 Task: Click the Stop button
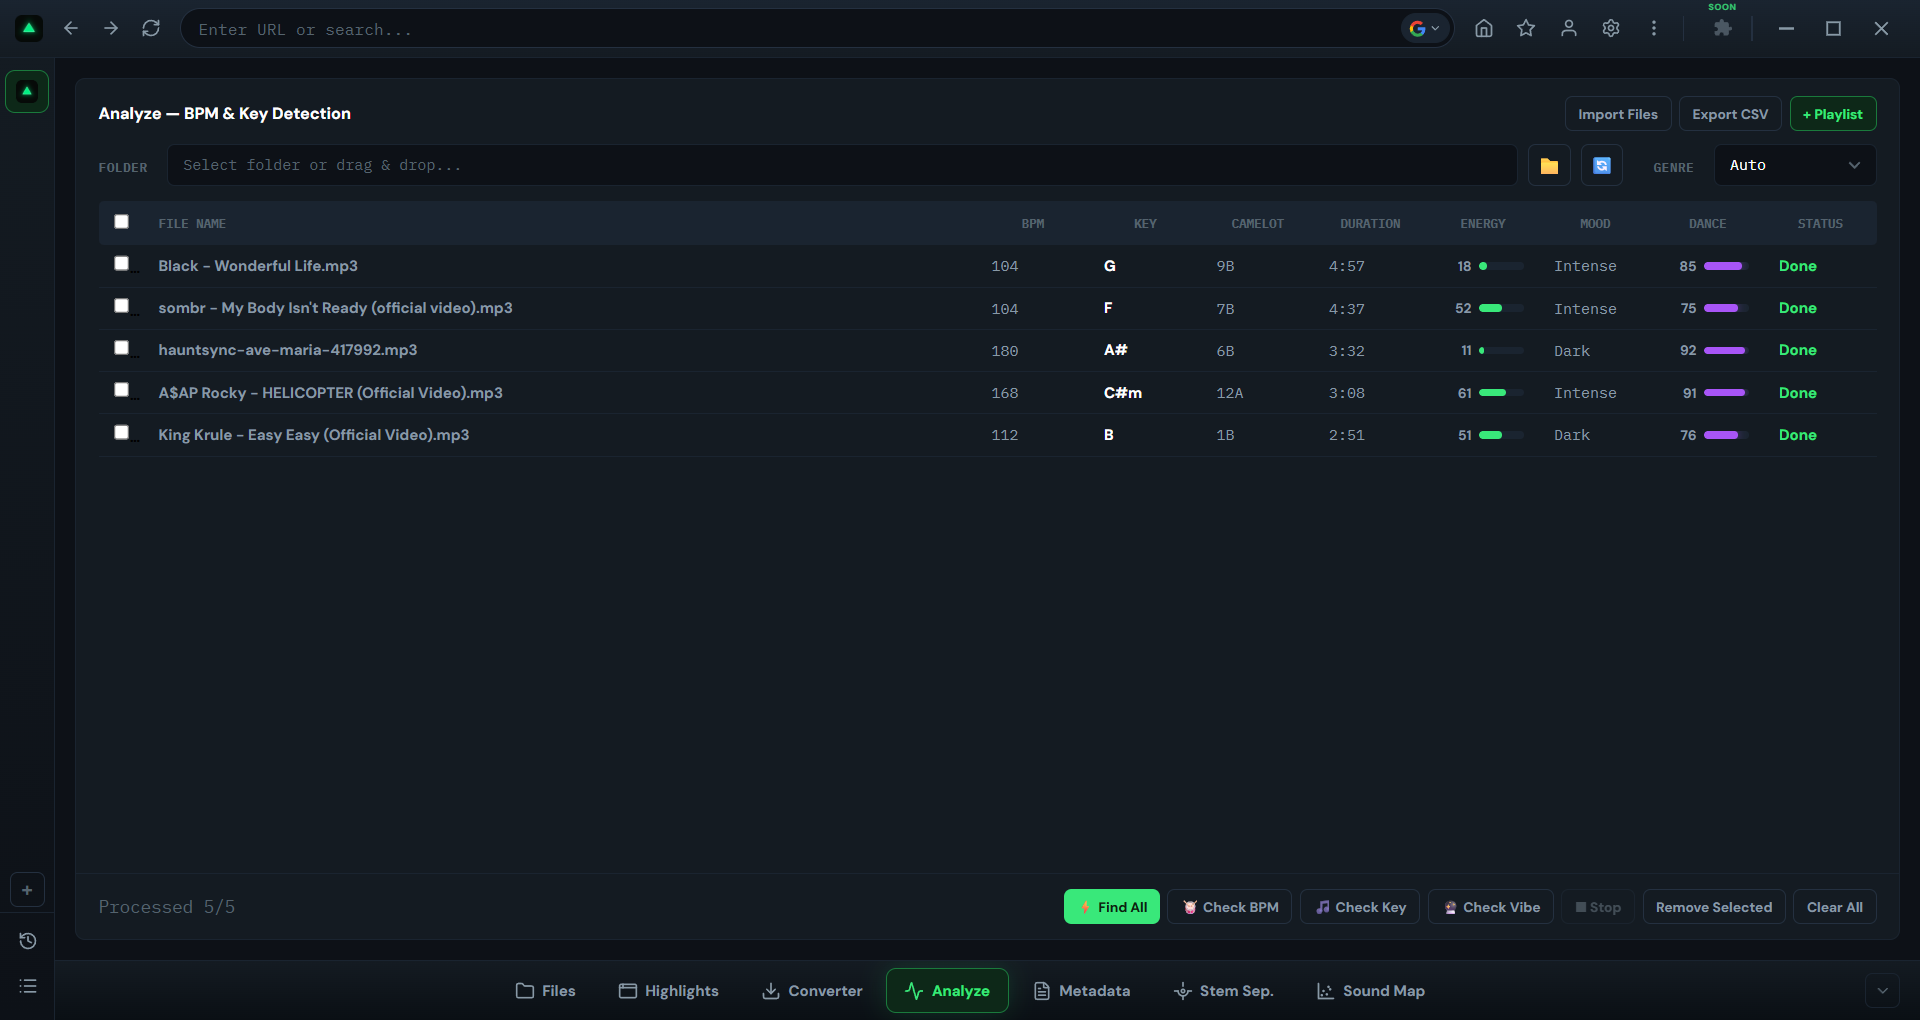(x=1598, y=907)
